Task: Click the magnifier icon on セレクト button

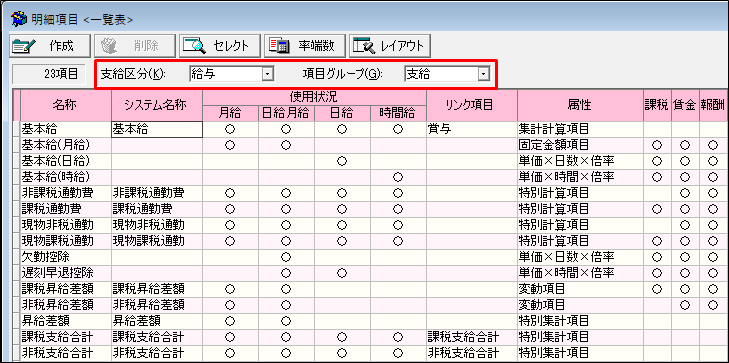Action: coord(194,46)
